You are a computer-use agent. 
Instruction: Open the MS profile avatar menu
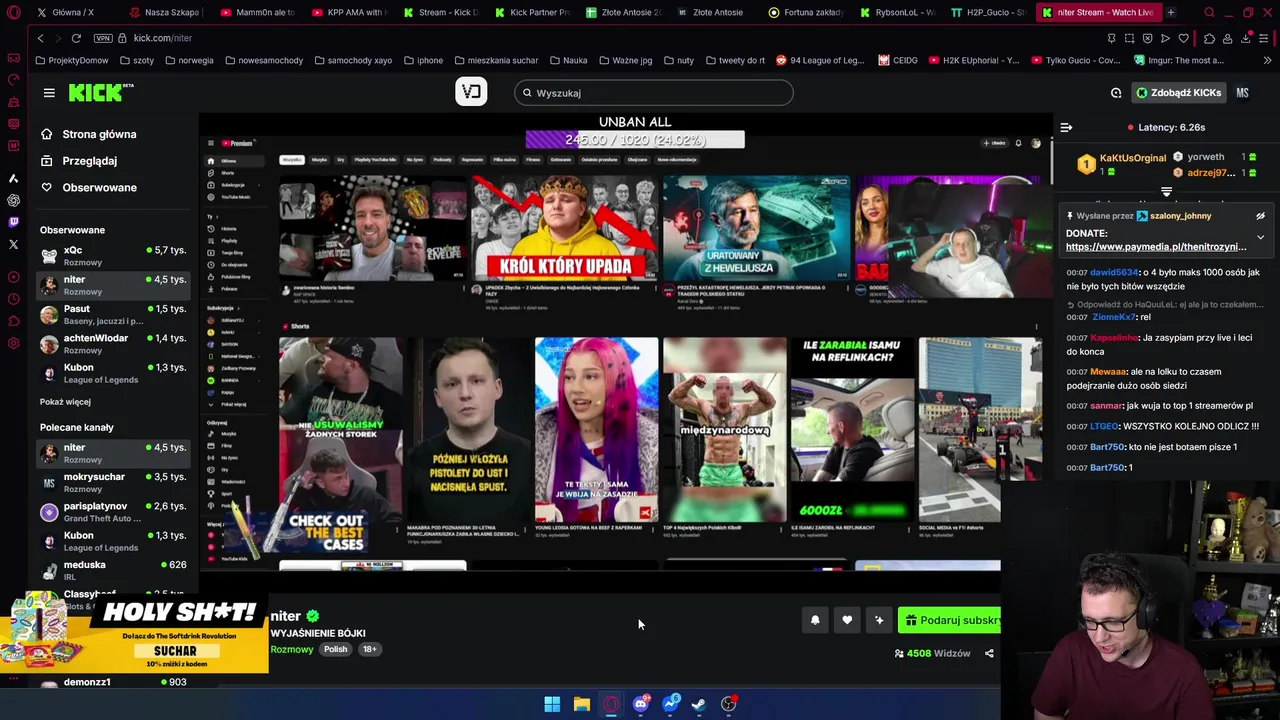pos(1242,93)
